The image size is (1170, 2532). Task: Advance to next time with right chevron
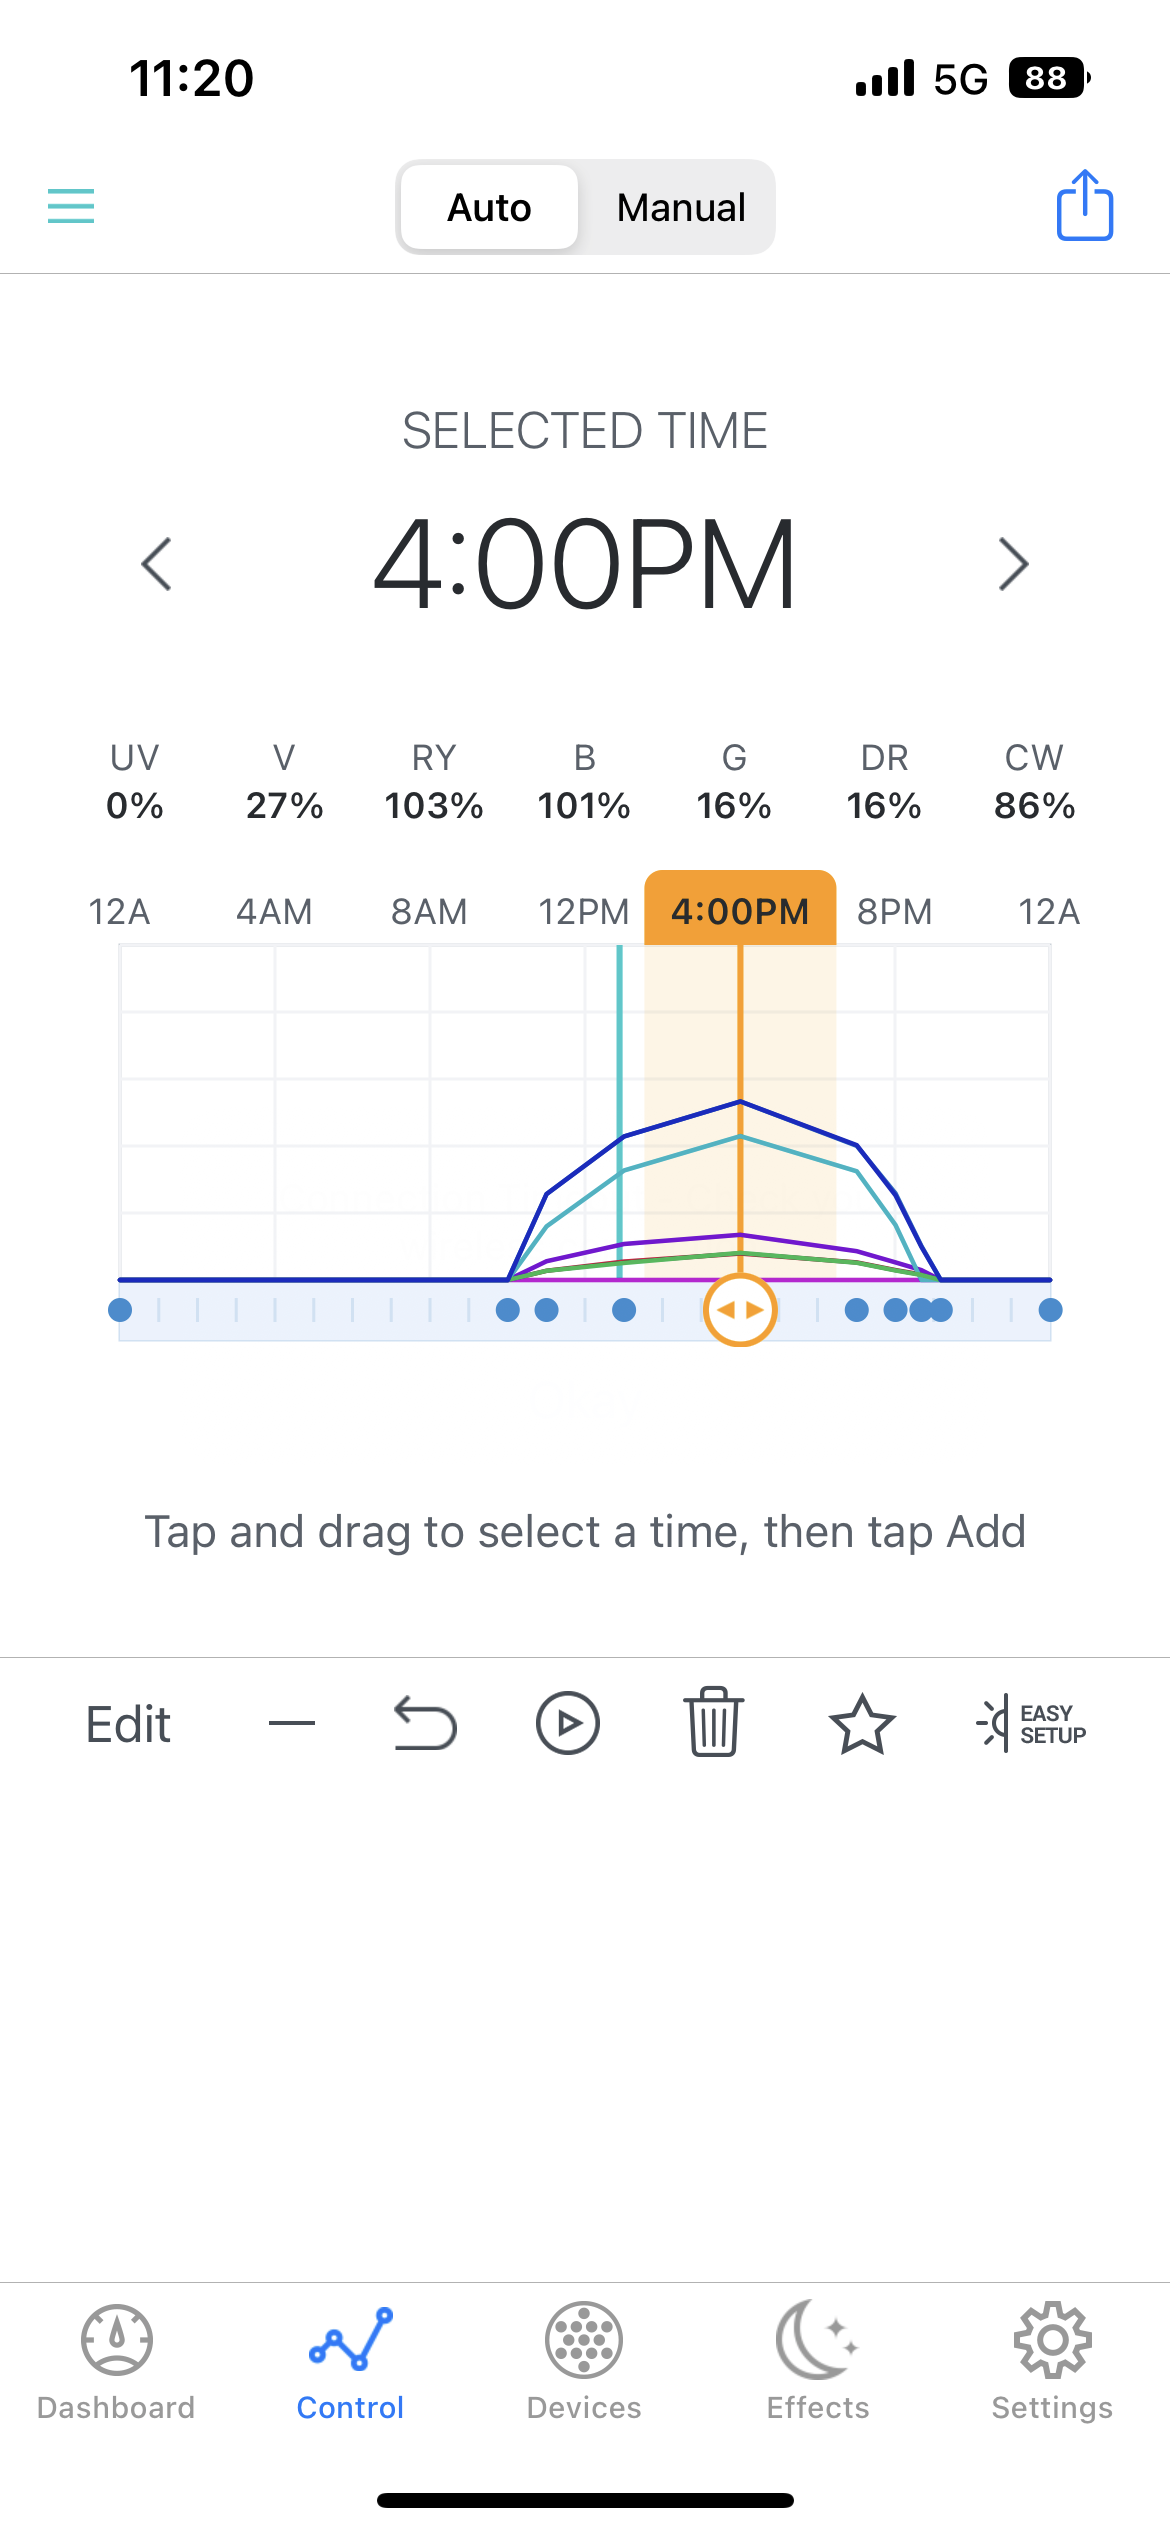pyautogui.click(x=1013, y=564)
